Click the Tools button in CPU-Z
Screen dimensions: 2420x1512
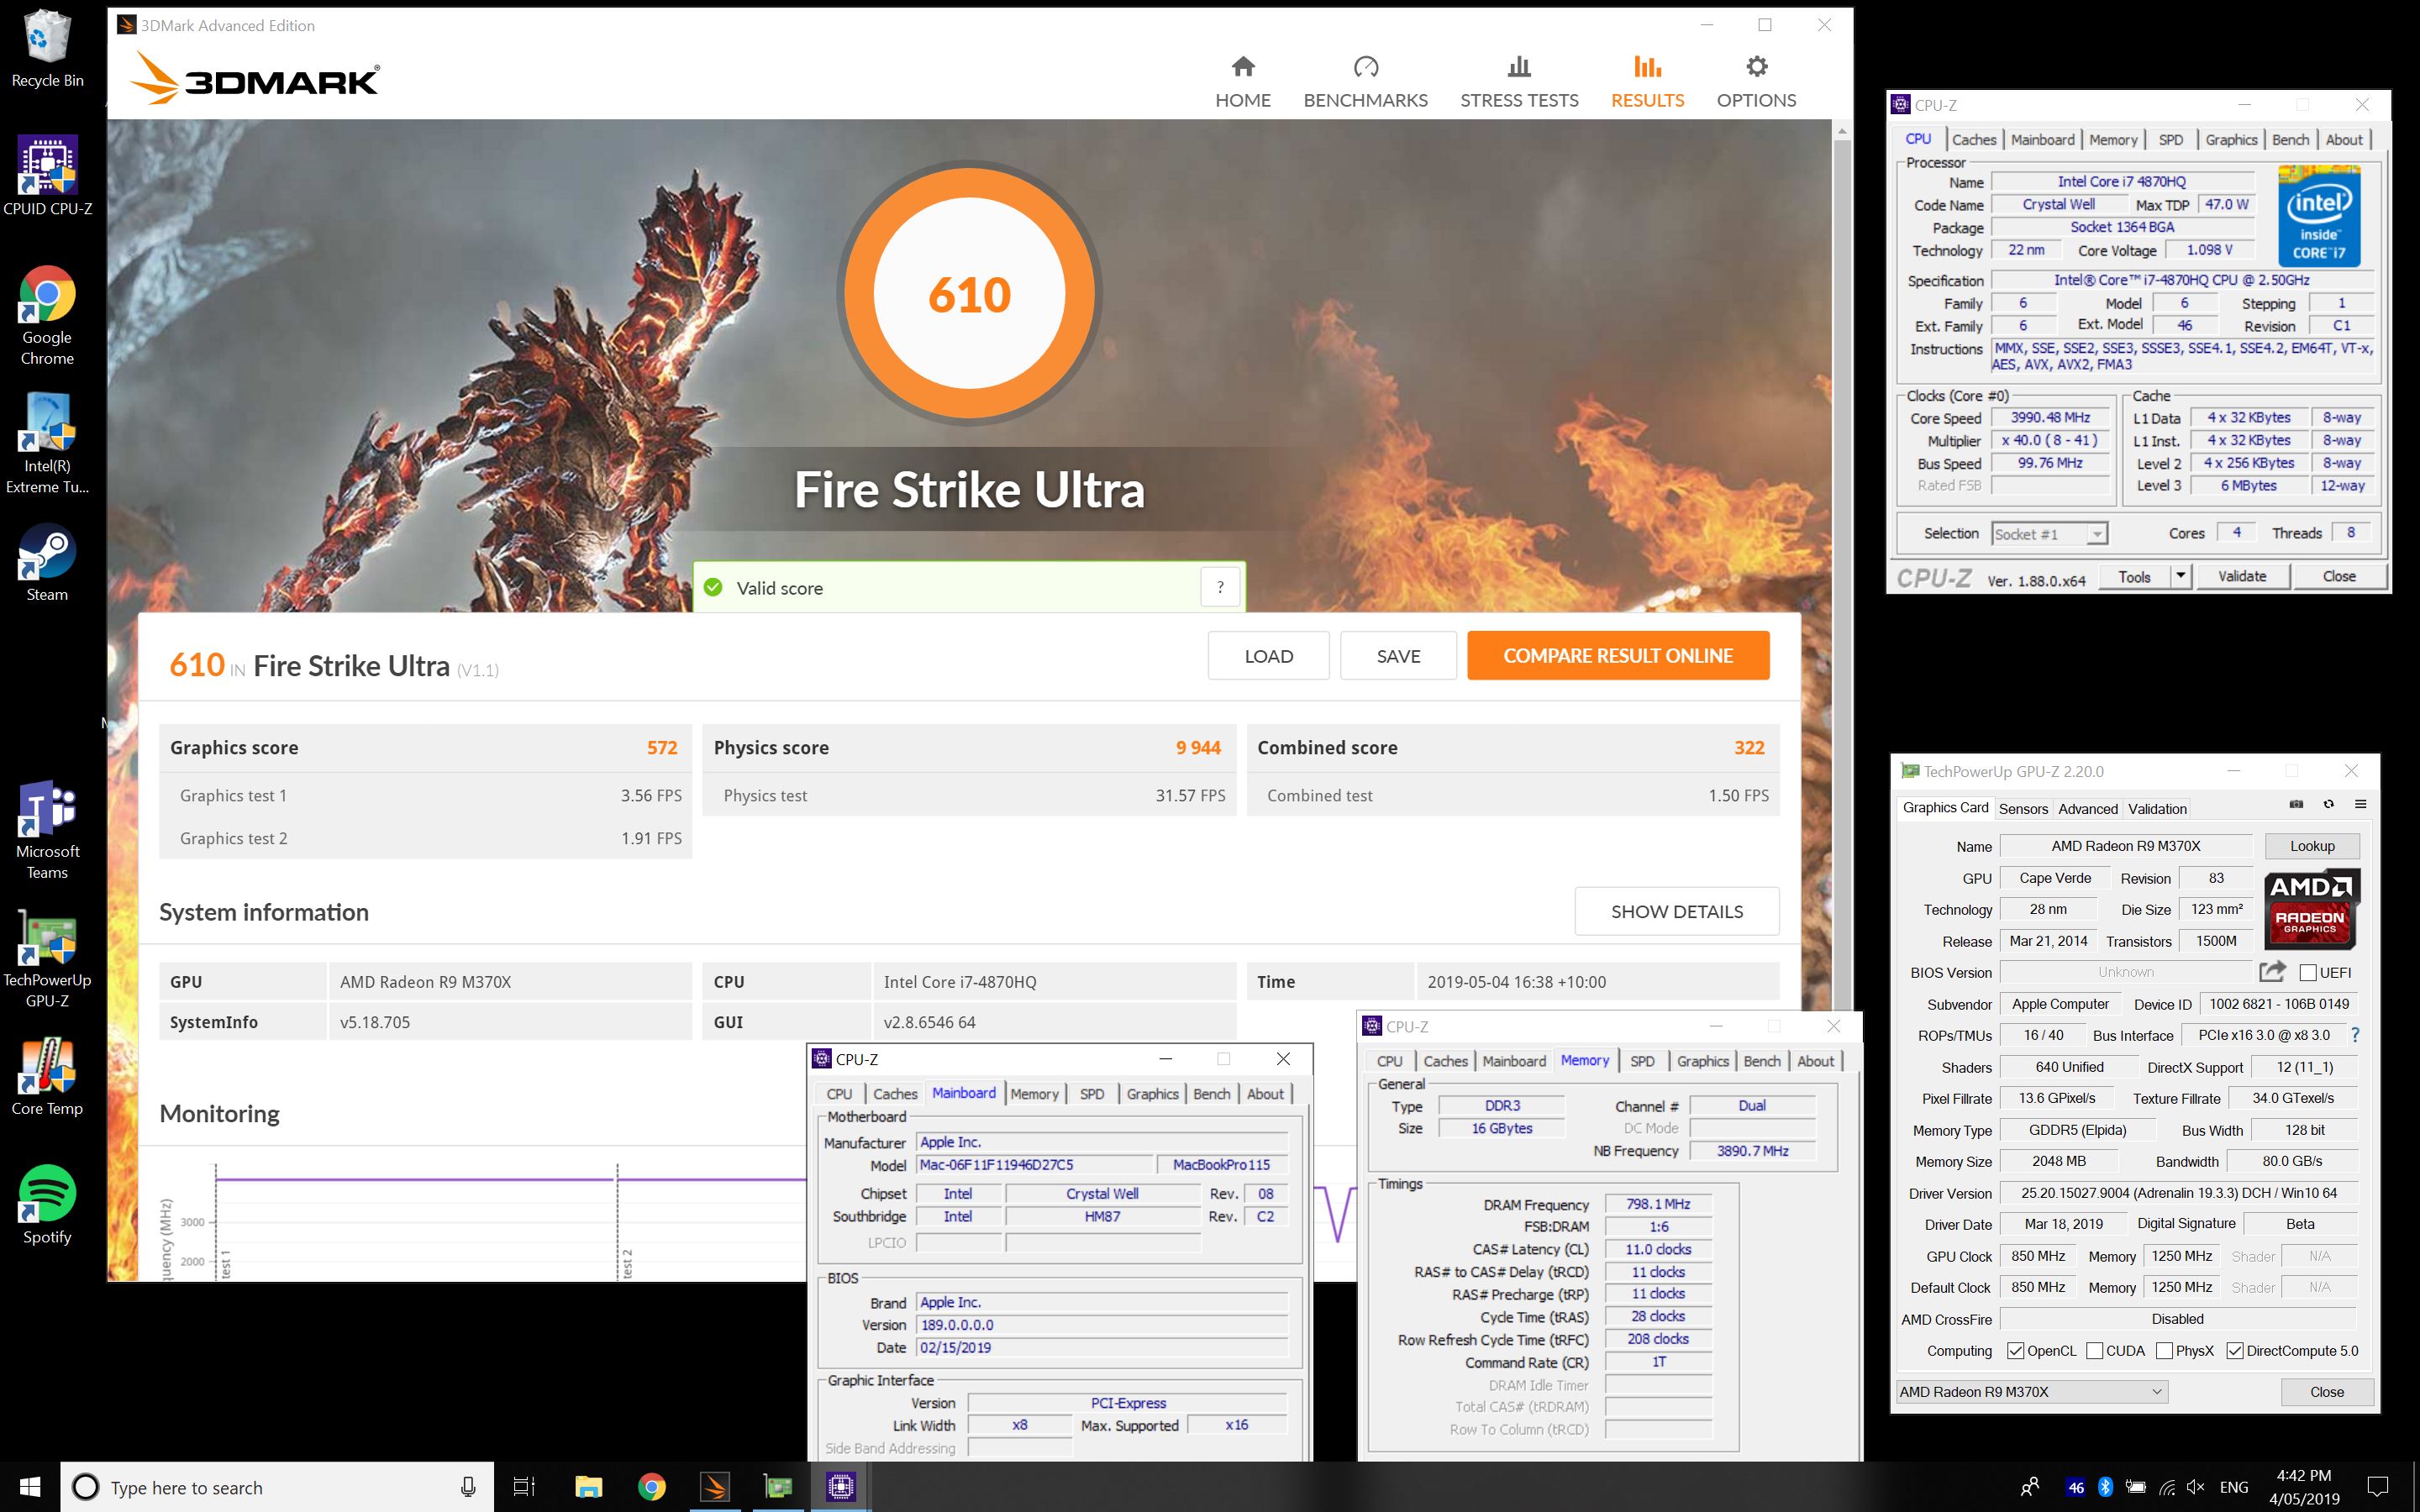2134,576
